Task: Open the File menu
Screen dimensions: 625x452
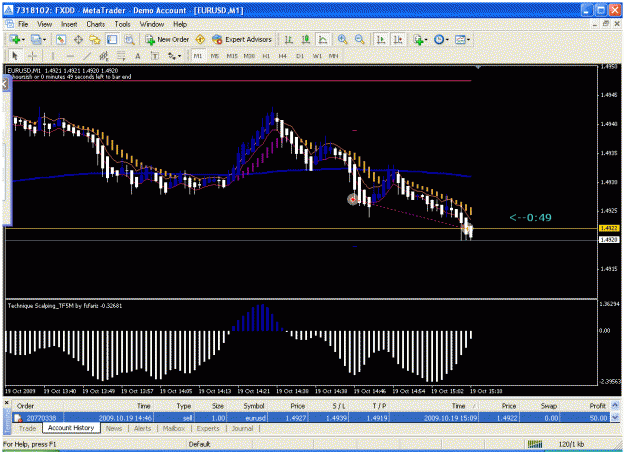Action: click(x=23, y=24)
